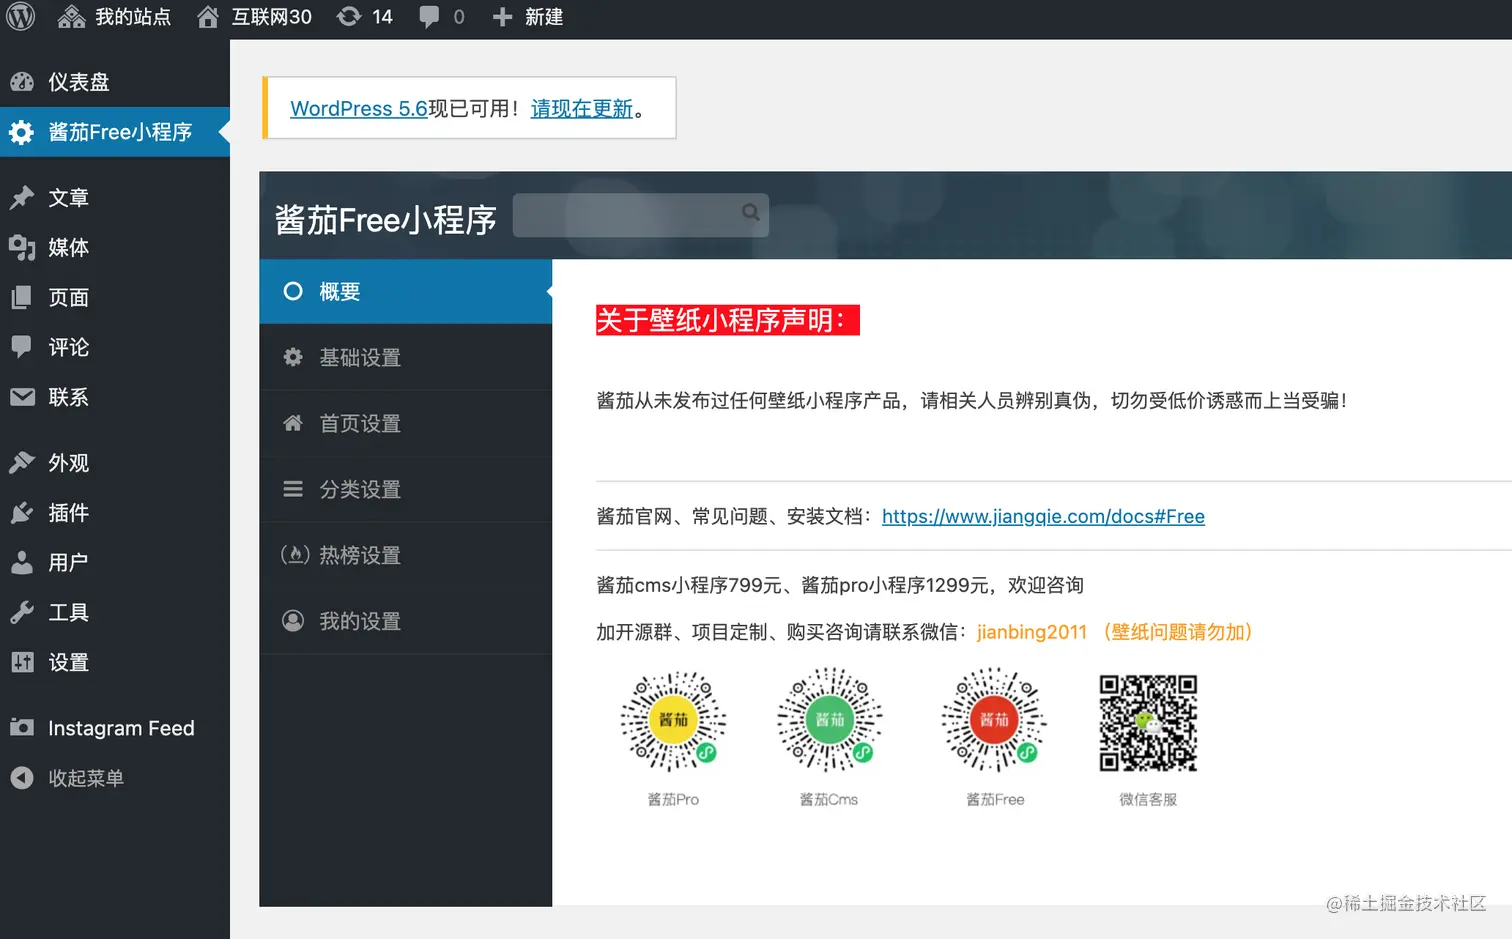Image resolution: width=1512 pixels, height=939 pixels.
Task: Click the 插件 plugin icon
Action: (x=22, y=513)
